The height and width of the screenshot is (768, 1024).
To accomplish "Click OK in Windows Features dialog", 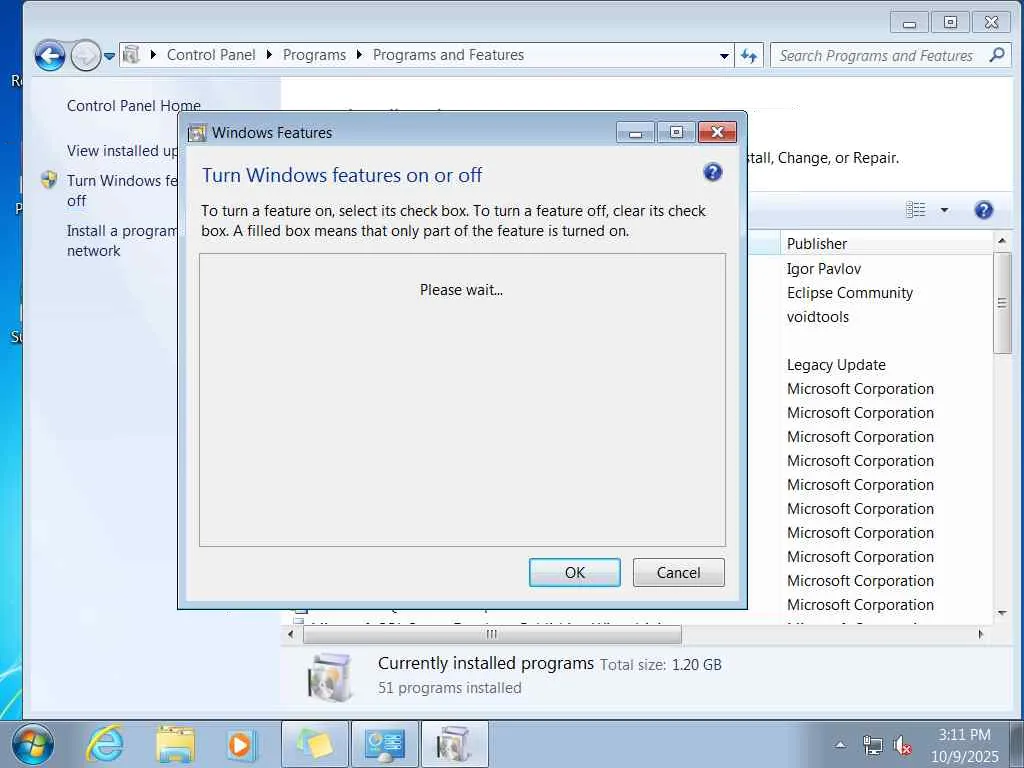I will 575,573.
